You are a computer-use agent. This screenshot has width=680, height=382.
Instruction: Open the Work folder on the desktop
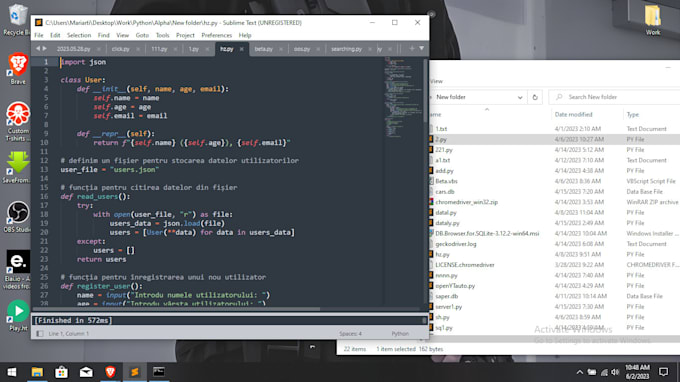click(x=653, y=20)
